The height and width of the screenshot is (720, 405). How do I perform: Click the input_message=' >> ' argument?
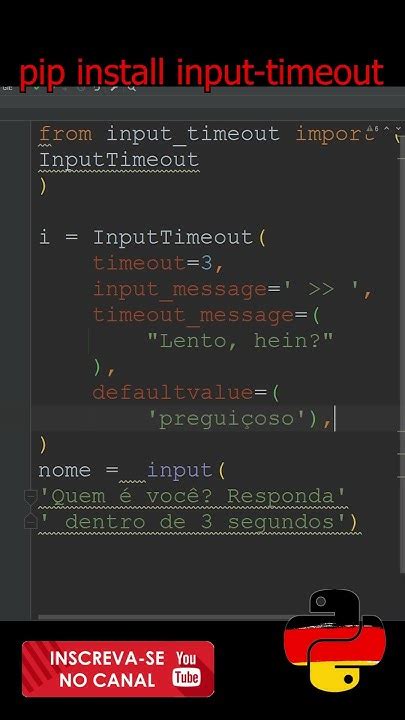[x=232, y=290]
